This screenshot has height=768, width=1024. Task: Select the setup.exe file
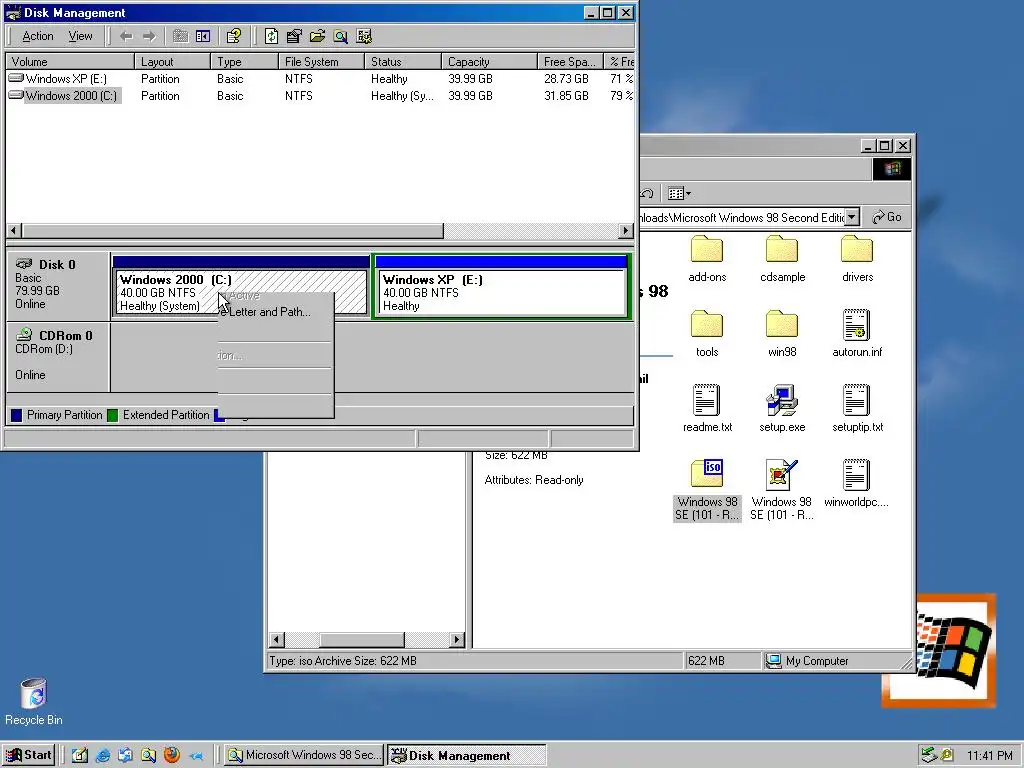[782, 409]
